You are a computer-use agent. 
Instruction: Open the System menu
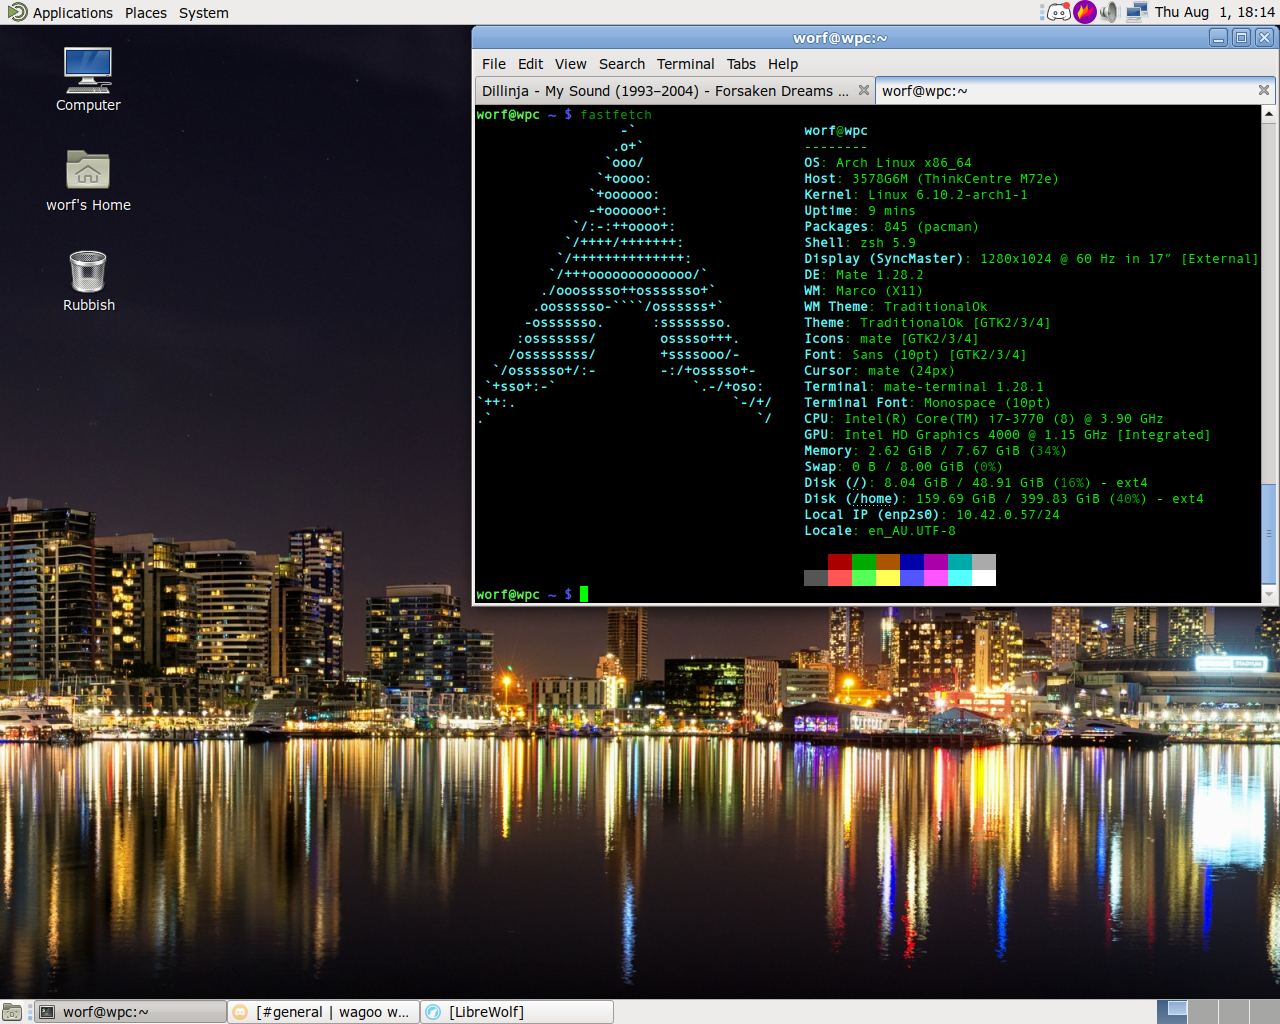click(x=204, y=12)
